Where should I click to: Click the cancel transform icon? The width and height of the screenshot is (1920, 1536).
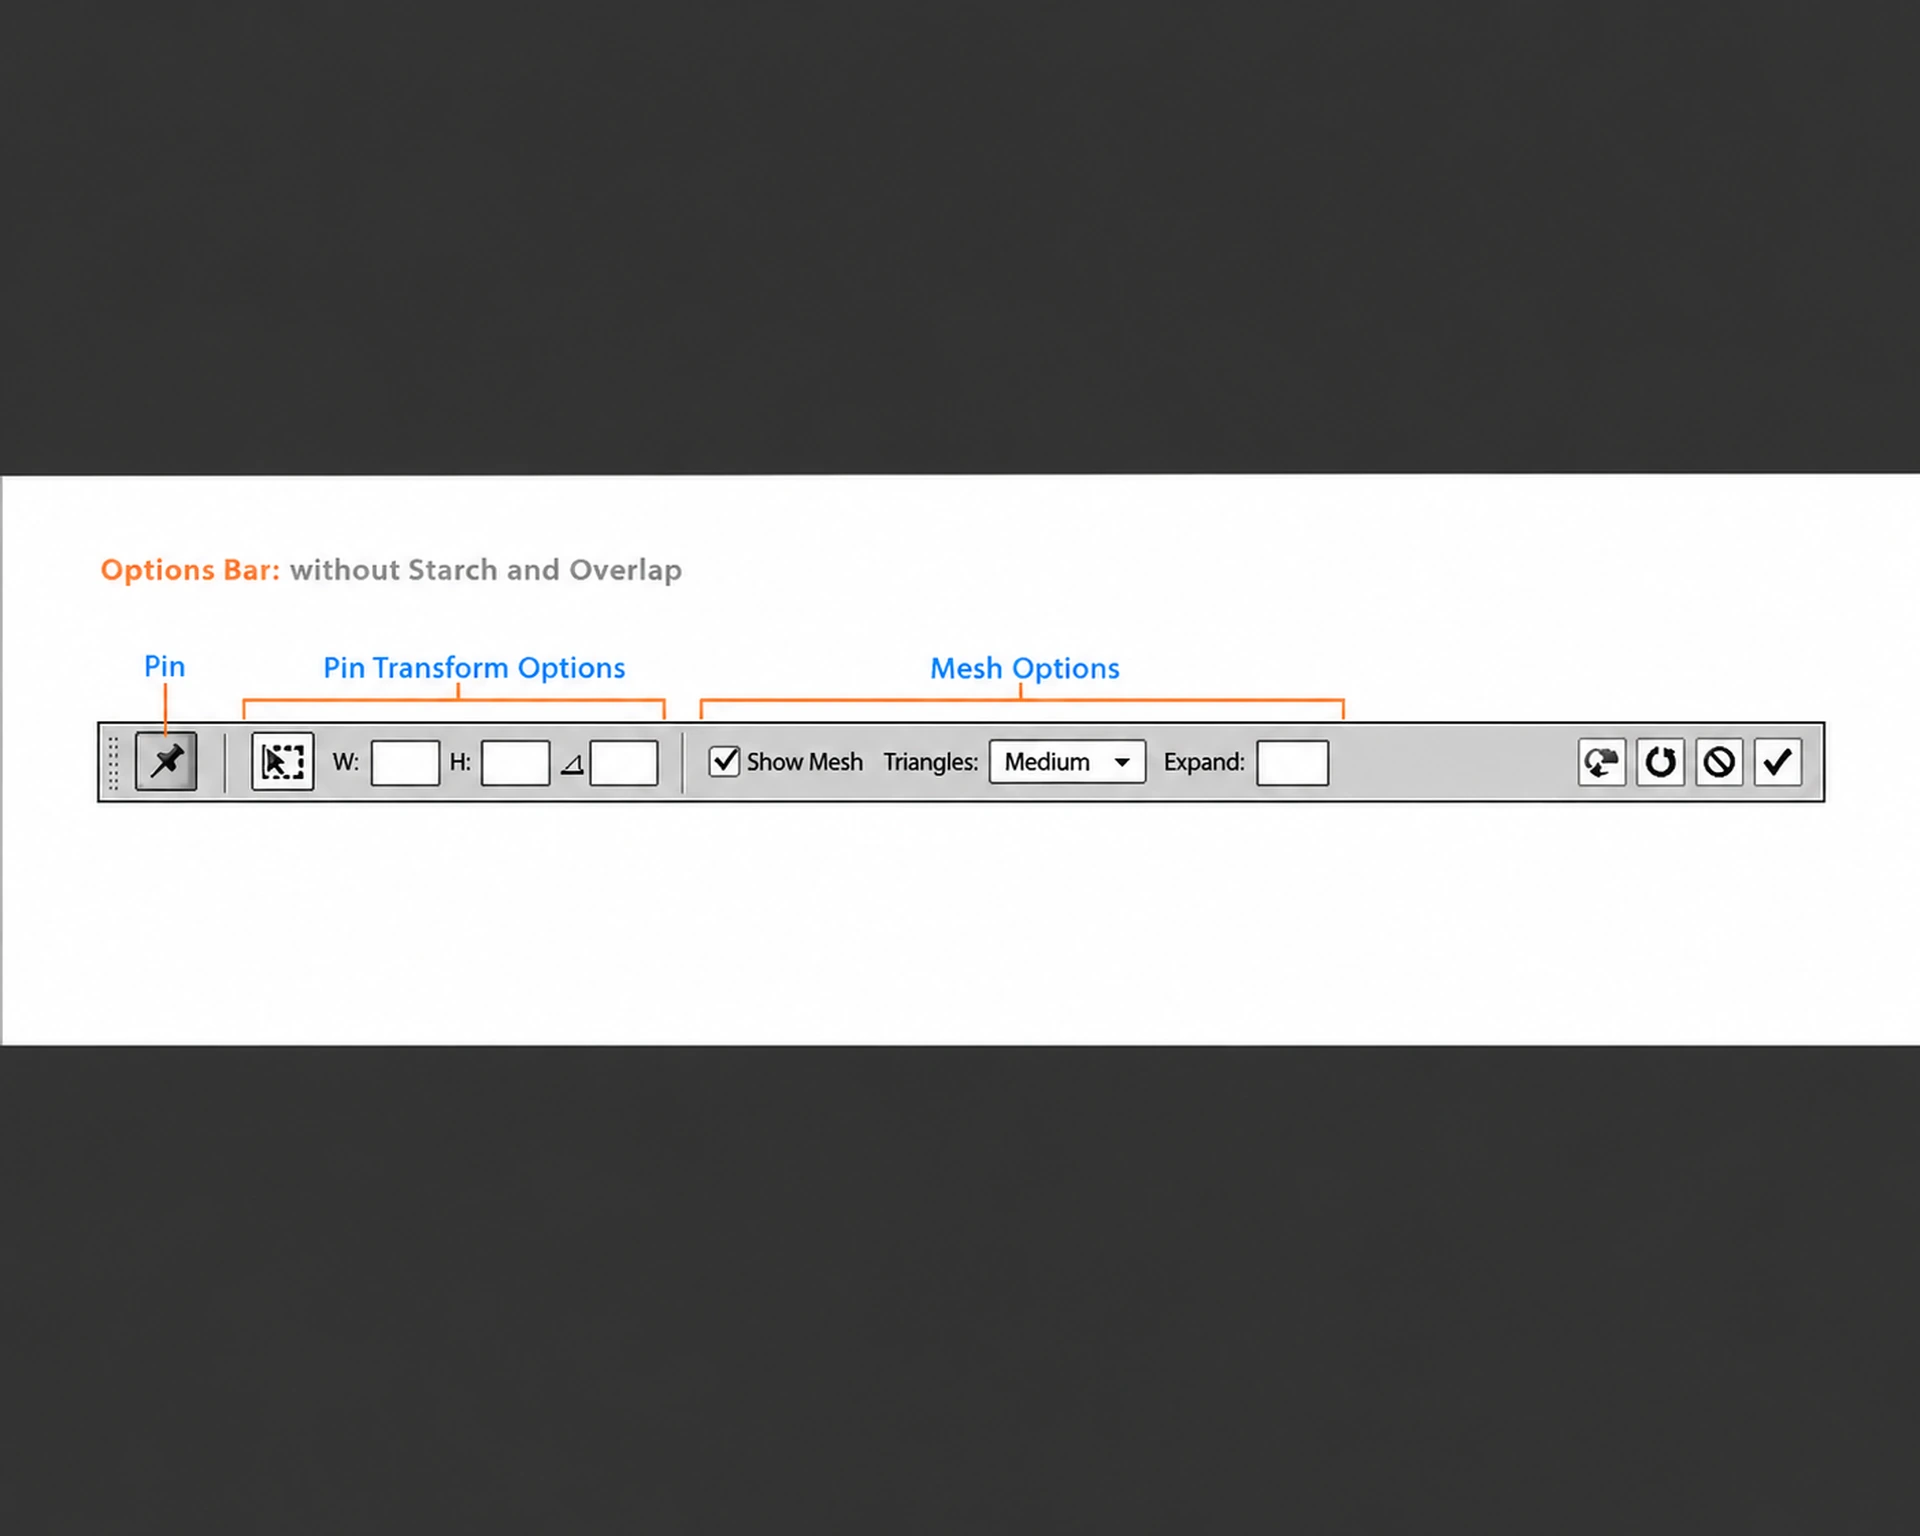pyautogui.click(x=1719, y=762)
